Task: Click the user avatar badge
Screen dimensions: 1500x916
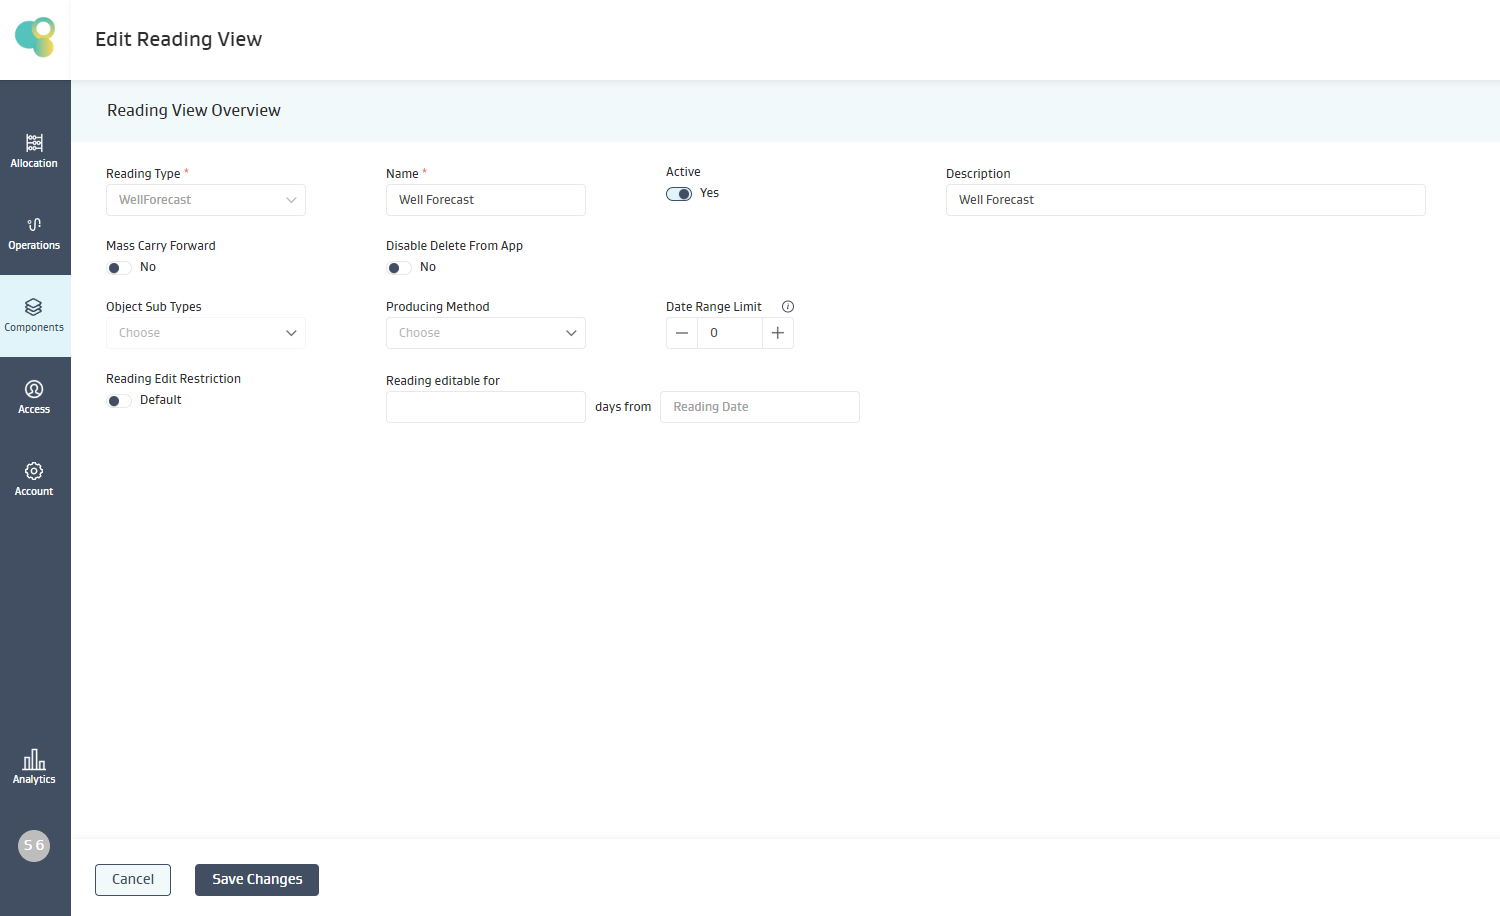Action: tap(34, 846)
